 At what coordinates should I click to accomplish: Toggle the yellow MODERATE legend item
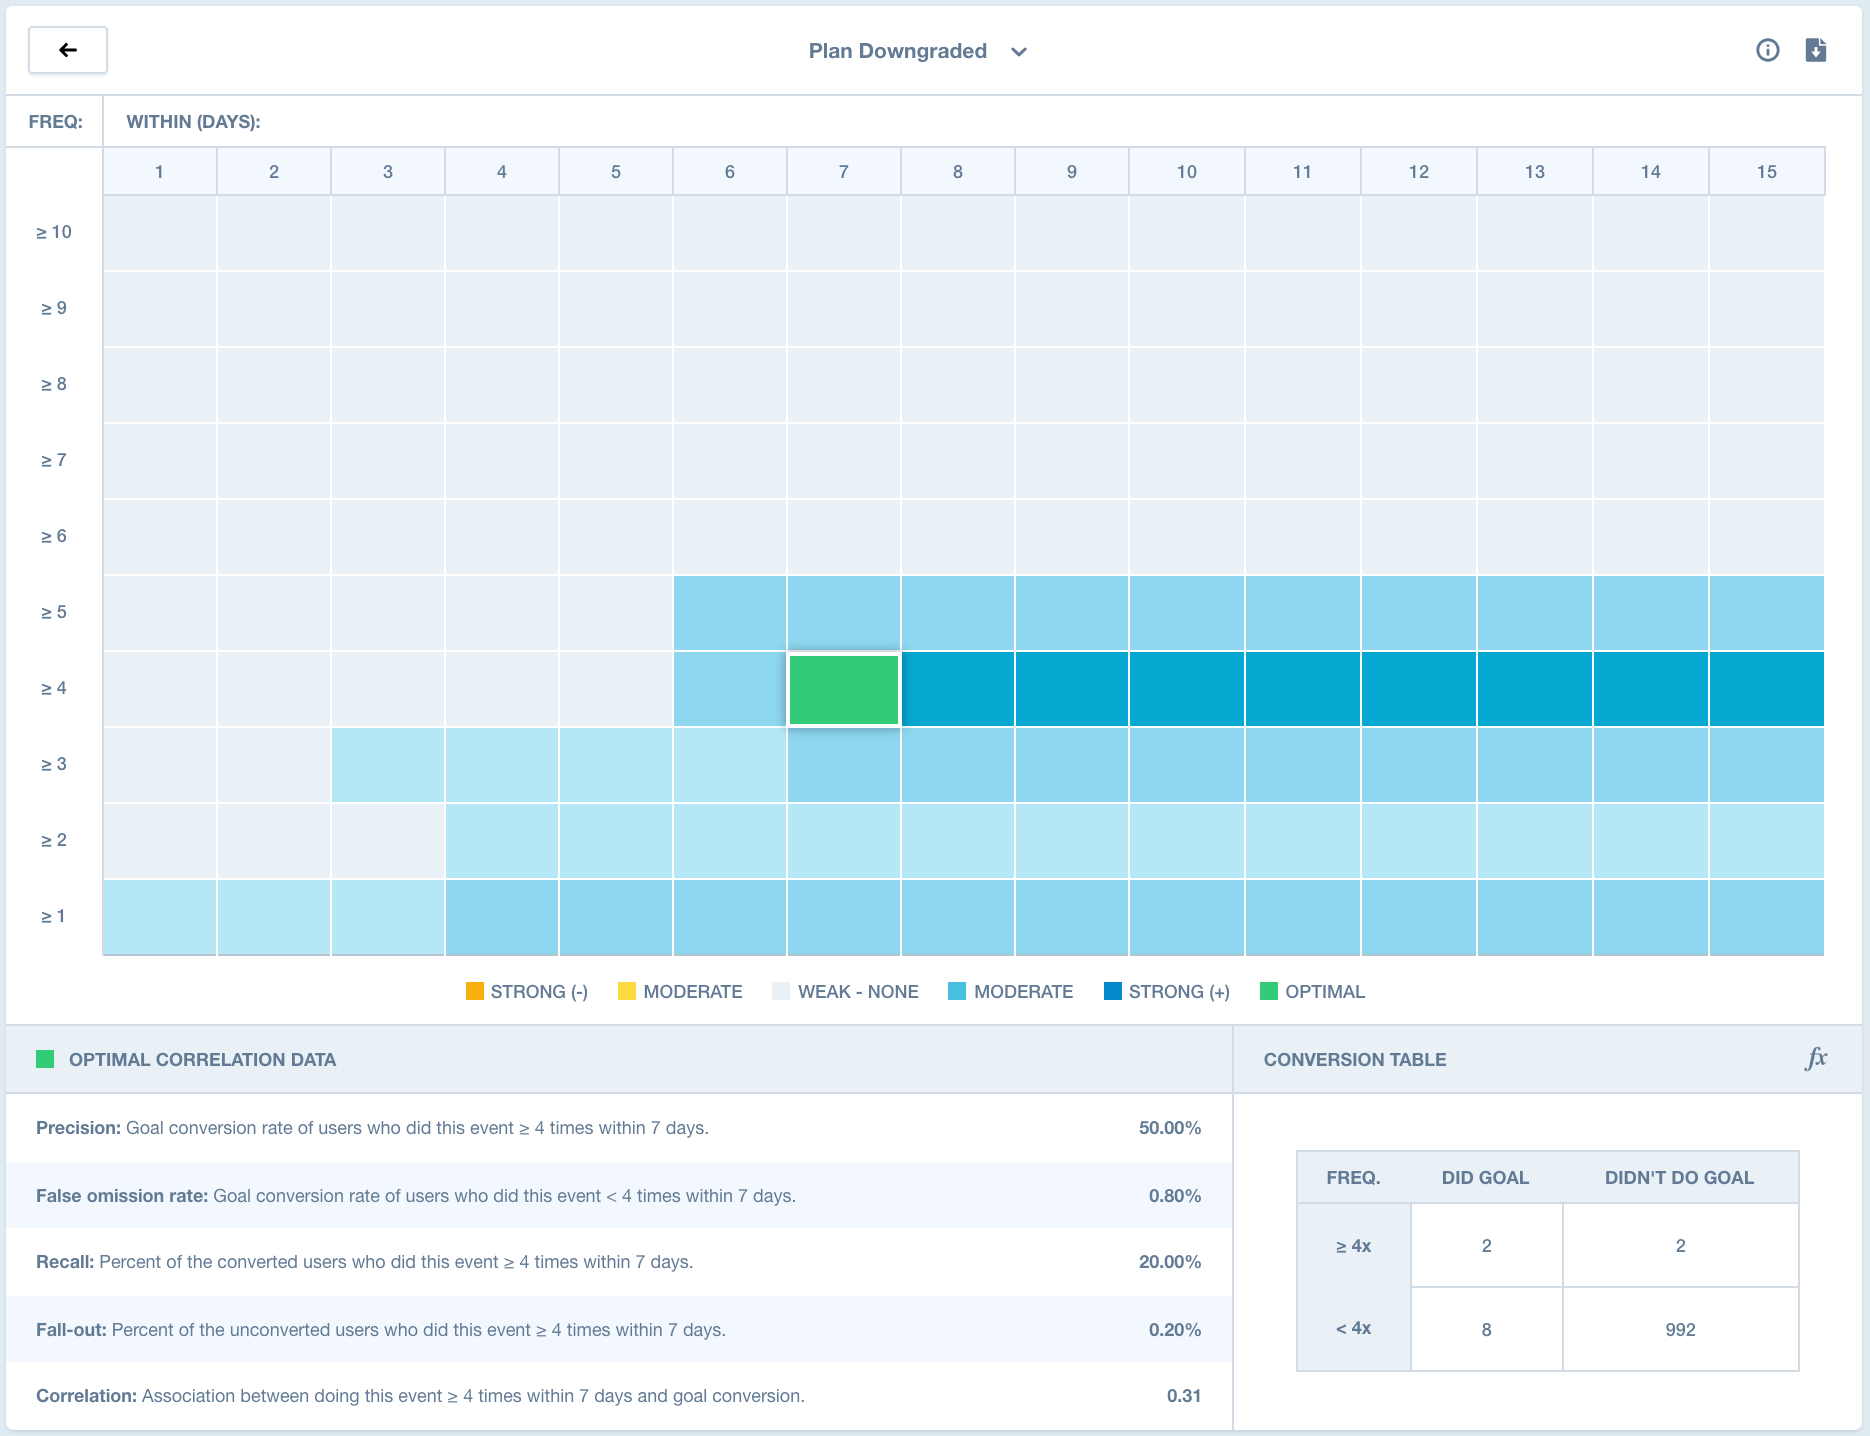pos(625,991)
